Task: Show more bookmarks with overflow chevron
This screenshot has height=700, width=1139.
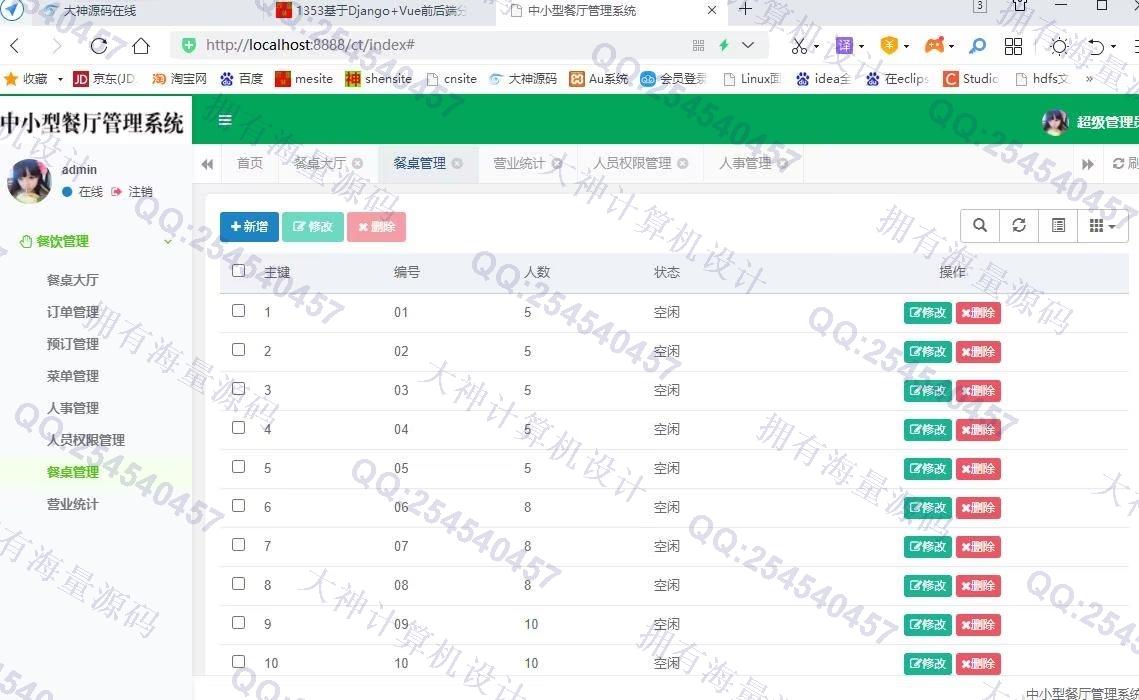Action: pyautogui.click(x=1089, y=78)
